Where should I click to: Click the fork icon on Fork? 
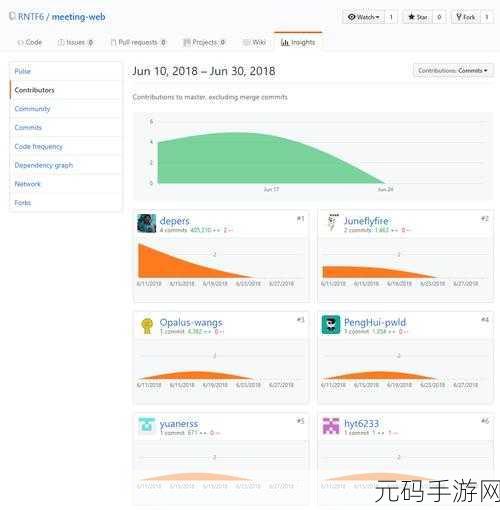(459, 17)
